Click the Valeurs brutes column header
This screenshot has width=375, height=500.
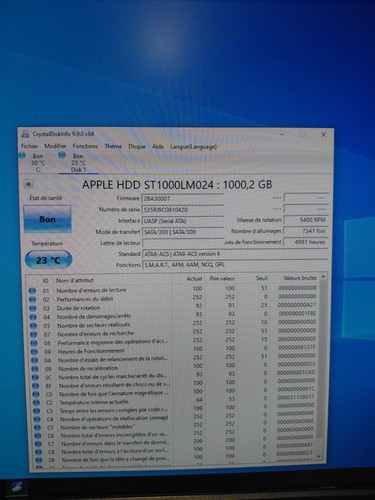[x=300, y=278]
